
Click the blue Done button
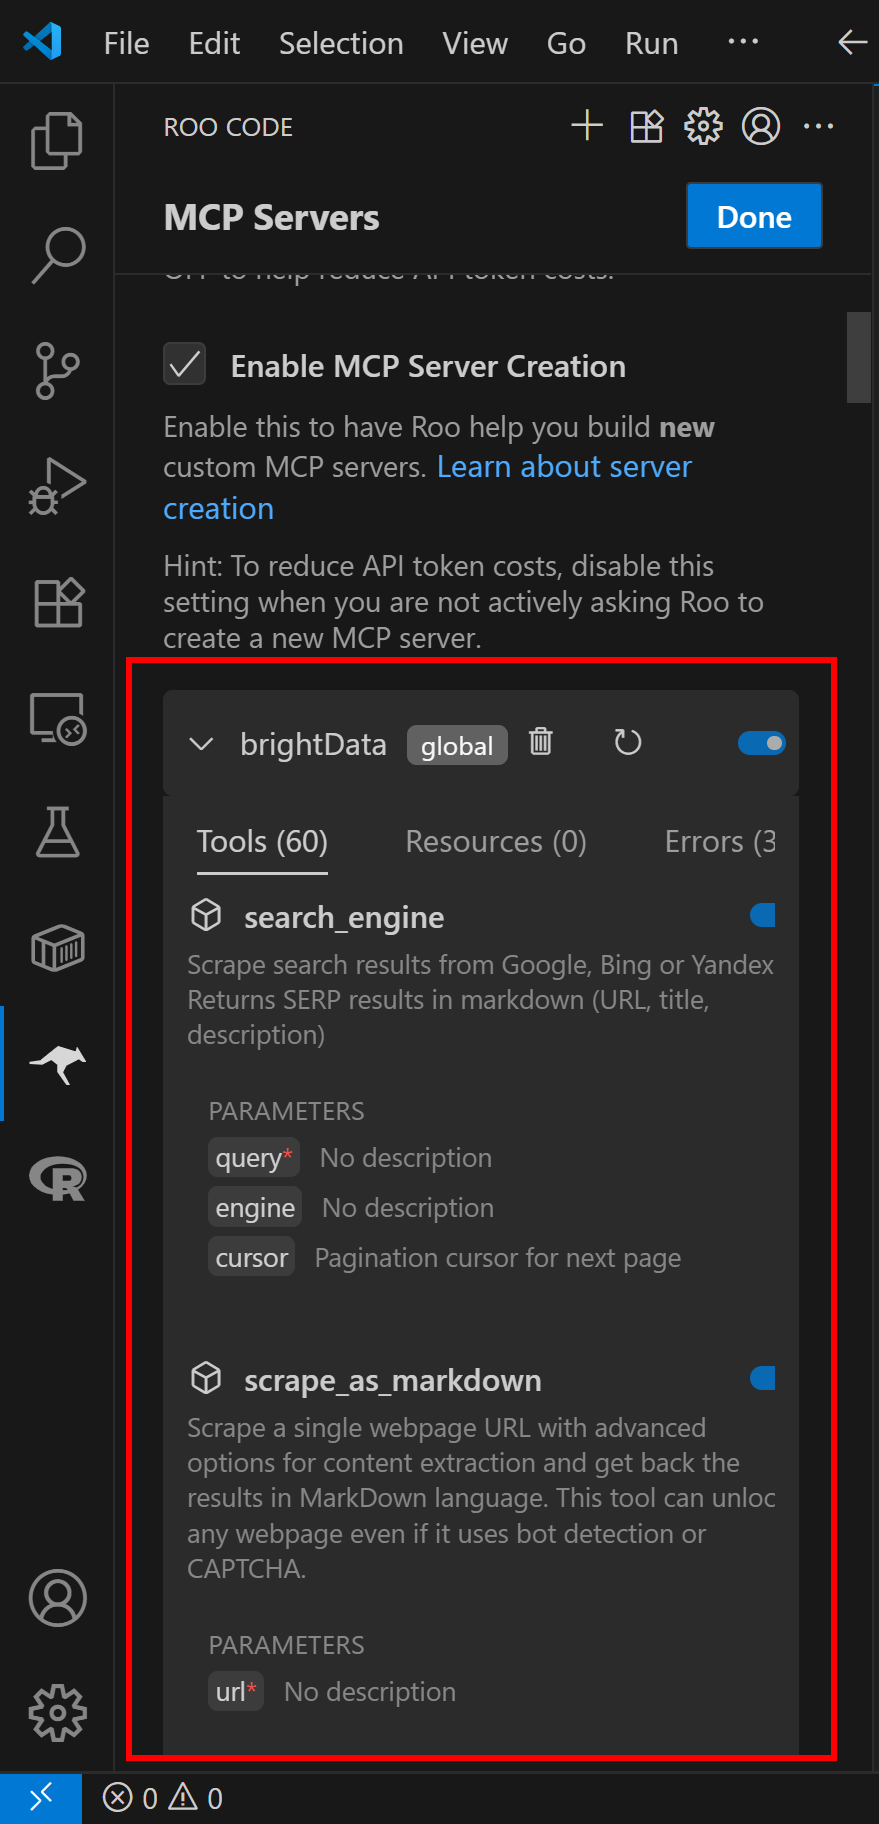[754, 216]
